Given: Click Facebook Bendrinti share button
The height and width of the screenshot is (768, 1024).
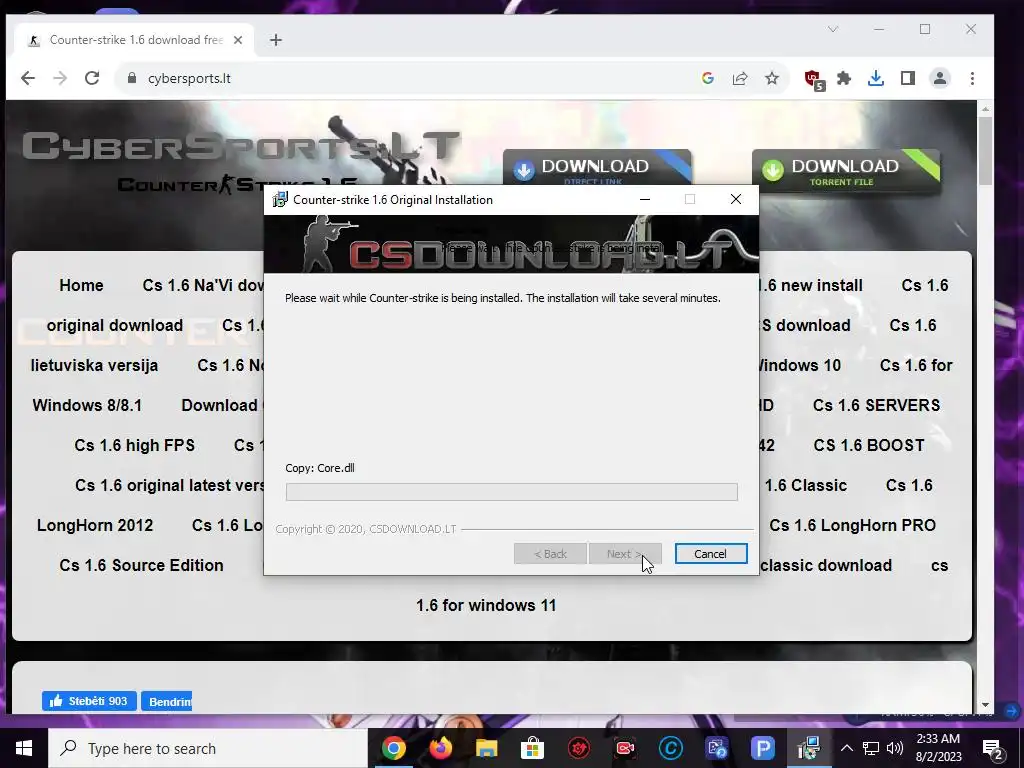Looking at the screenshot, I should (x=167, y=701).
